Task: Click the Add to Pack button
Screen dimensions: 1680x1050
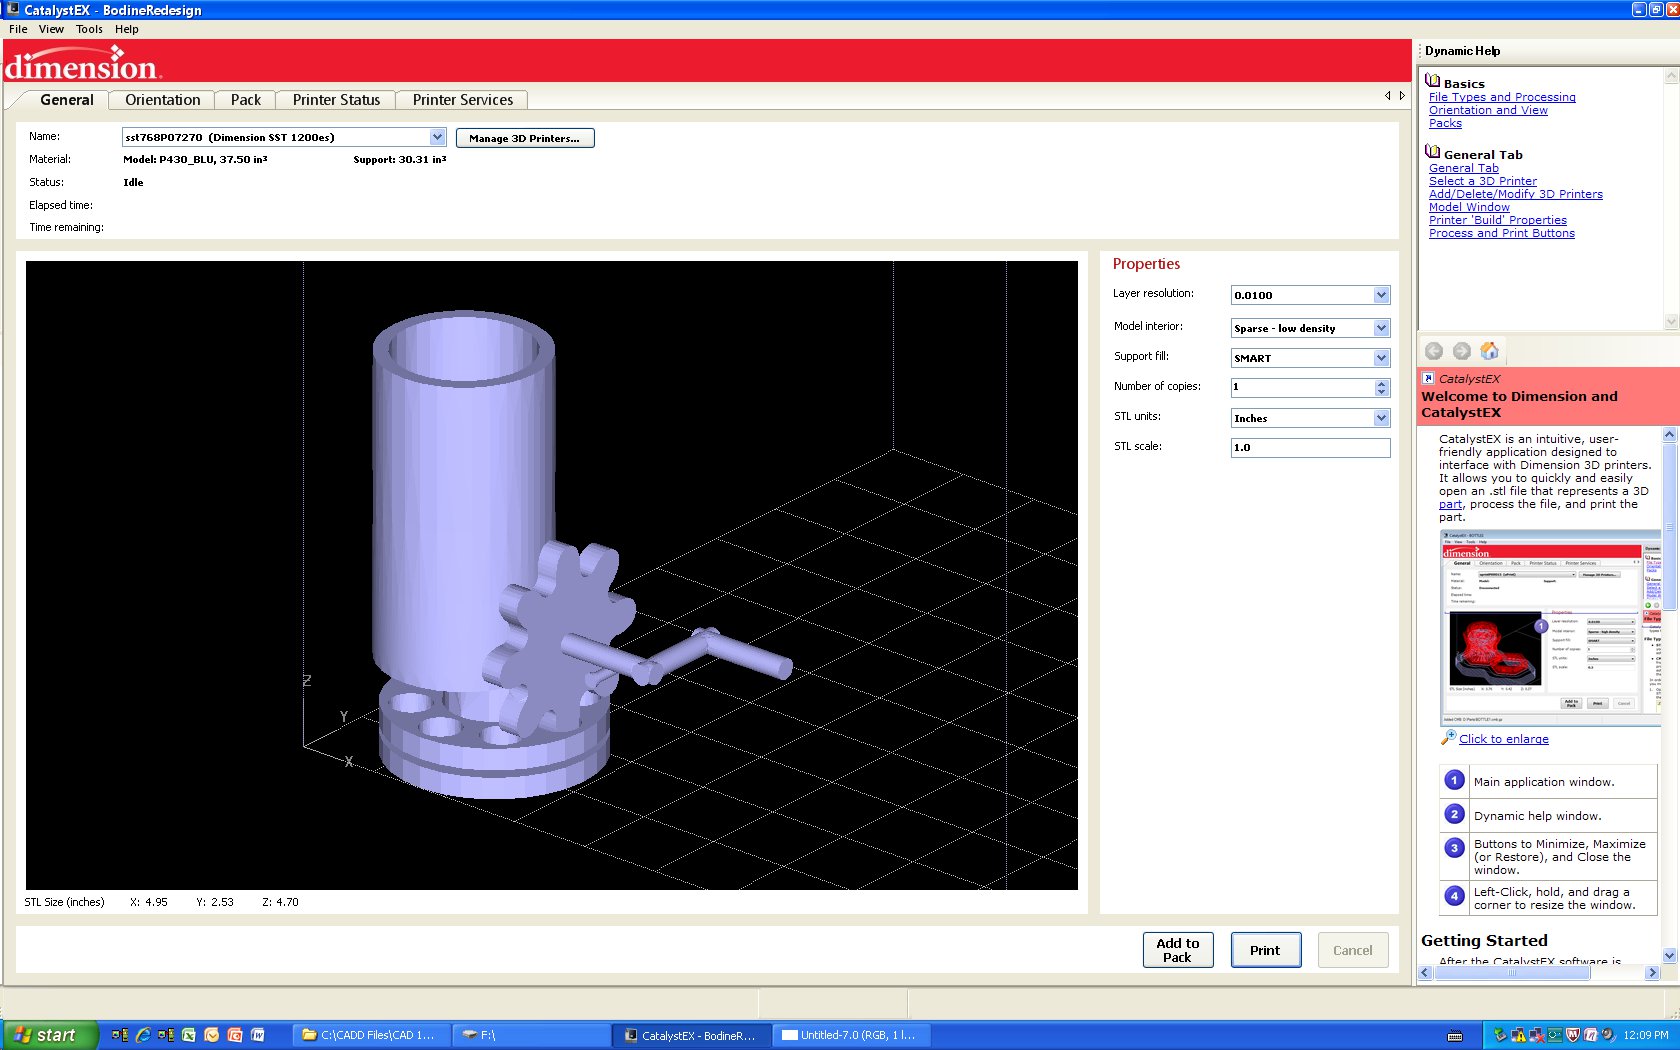Action: point(1178,950)
